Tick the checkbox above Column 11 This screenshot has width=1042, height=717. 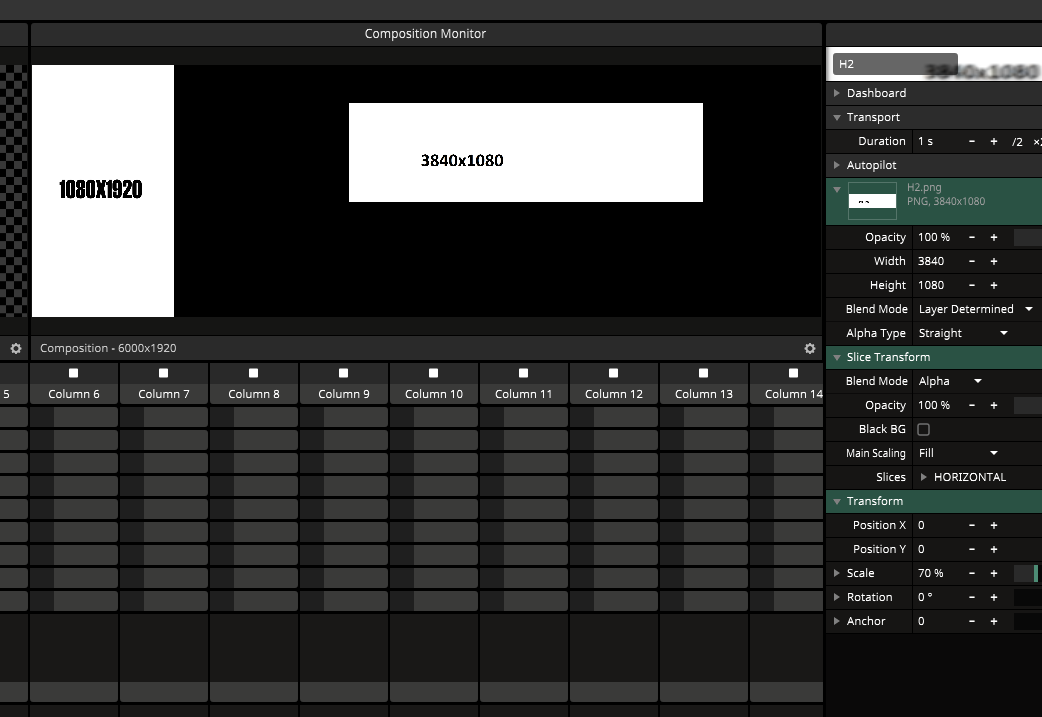pyautogui.click(x=523, y=373)
